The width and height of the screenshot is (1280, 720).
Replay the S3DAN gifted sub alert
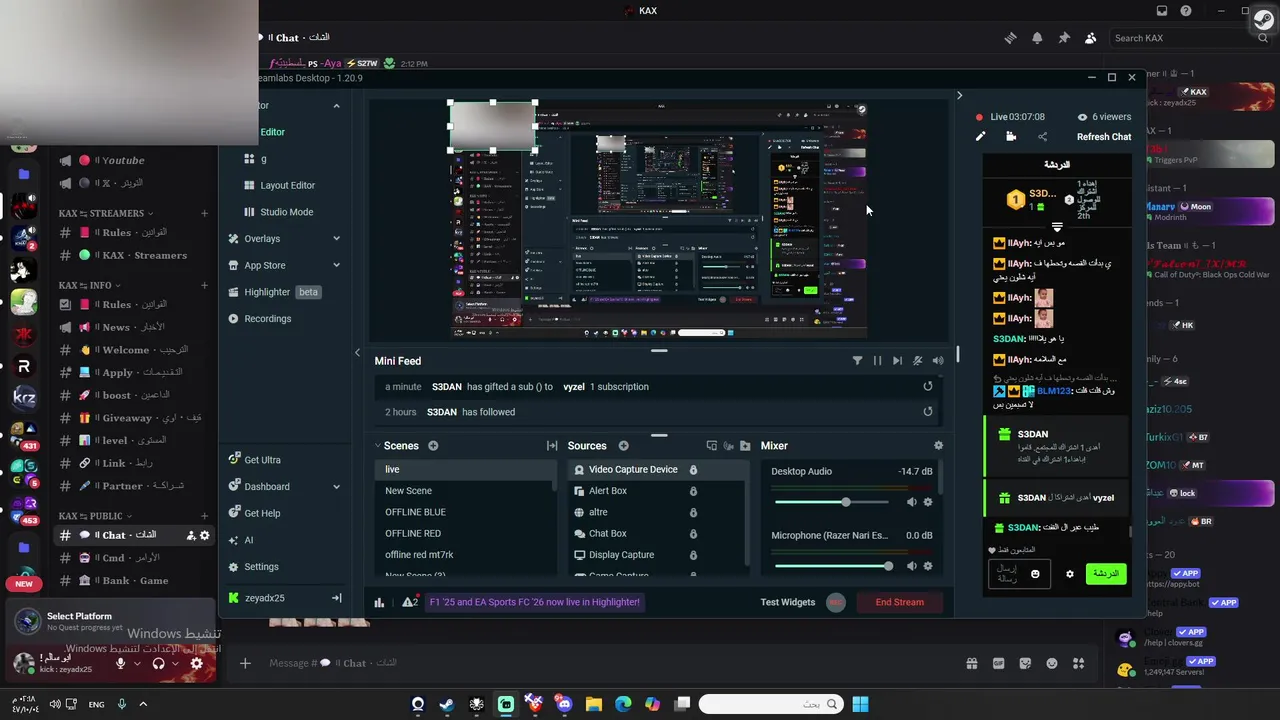[928, 386]
